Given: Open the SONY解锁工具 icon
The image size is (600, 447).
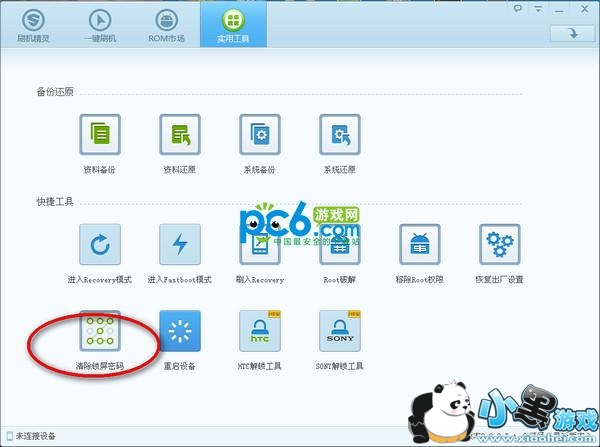Looking at the screenshot, I should [340, 331].
